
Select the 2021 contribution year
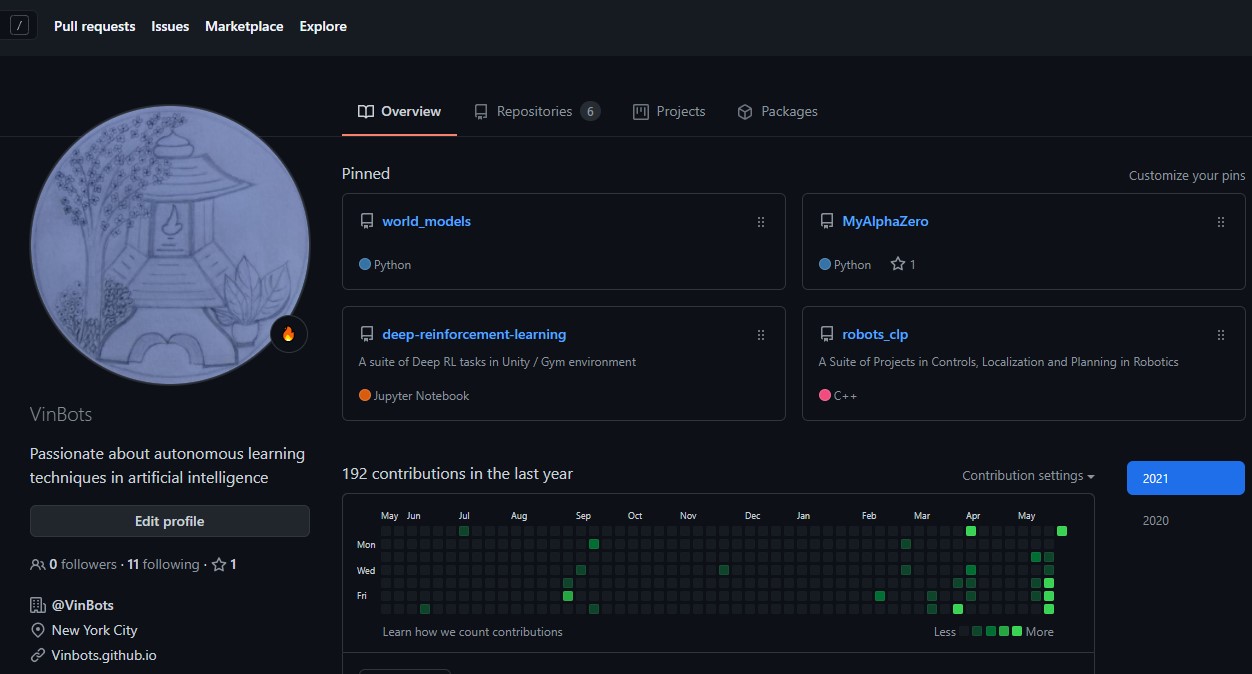pos(1186,478)
